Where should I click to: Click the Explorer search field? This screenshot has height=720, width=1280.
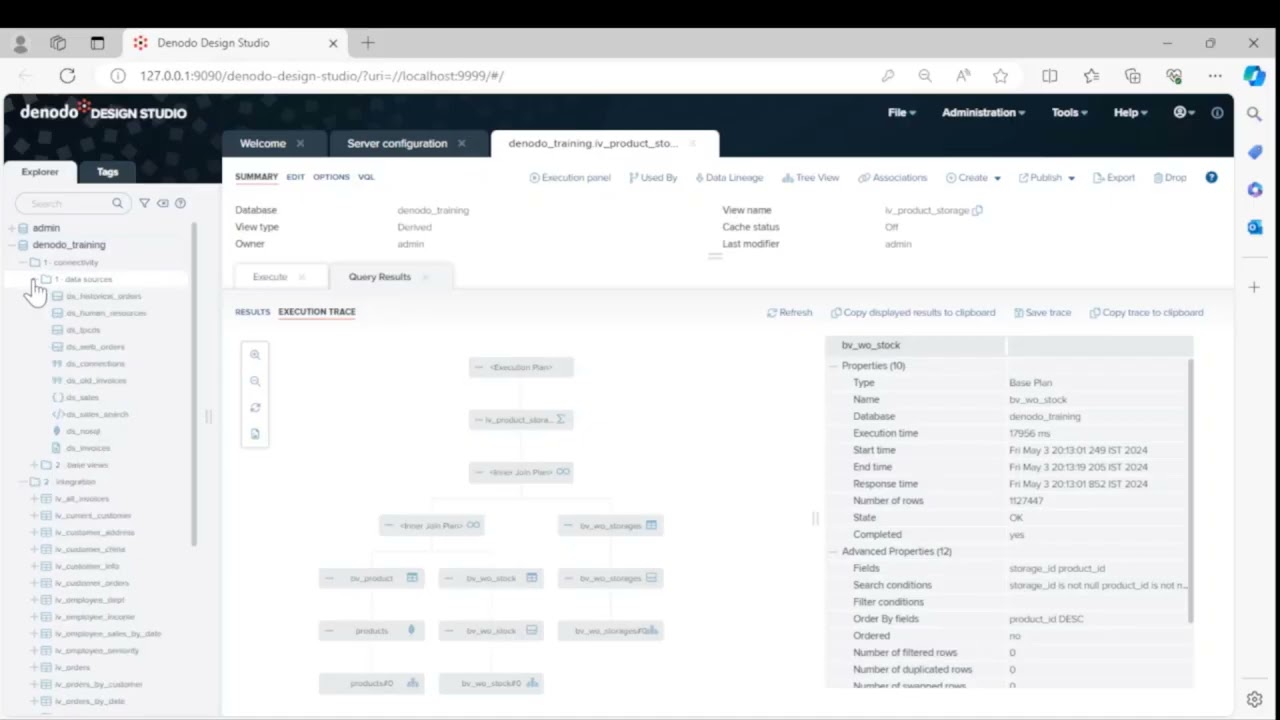[x=70, y=203]
